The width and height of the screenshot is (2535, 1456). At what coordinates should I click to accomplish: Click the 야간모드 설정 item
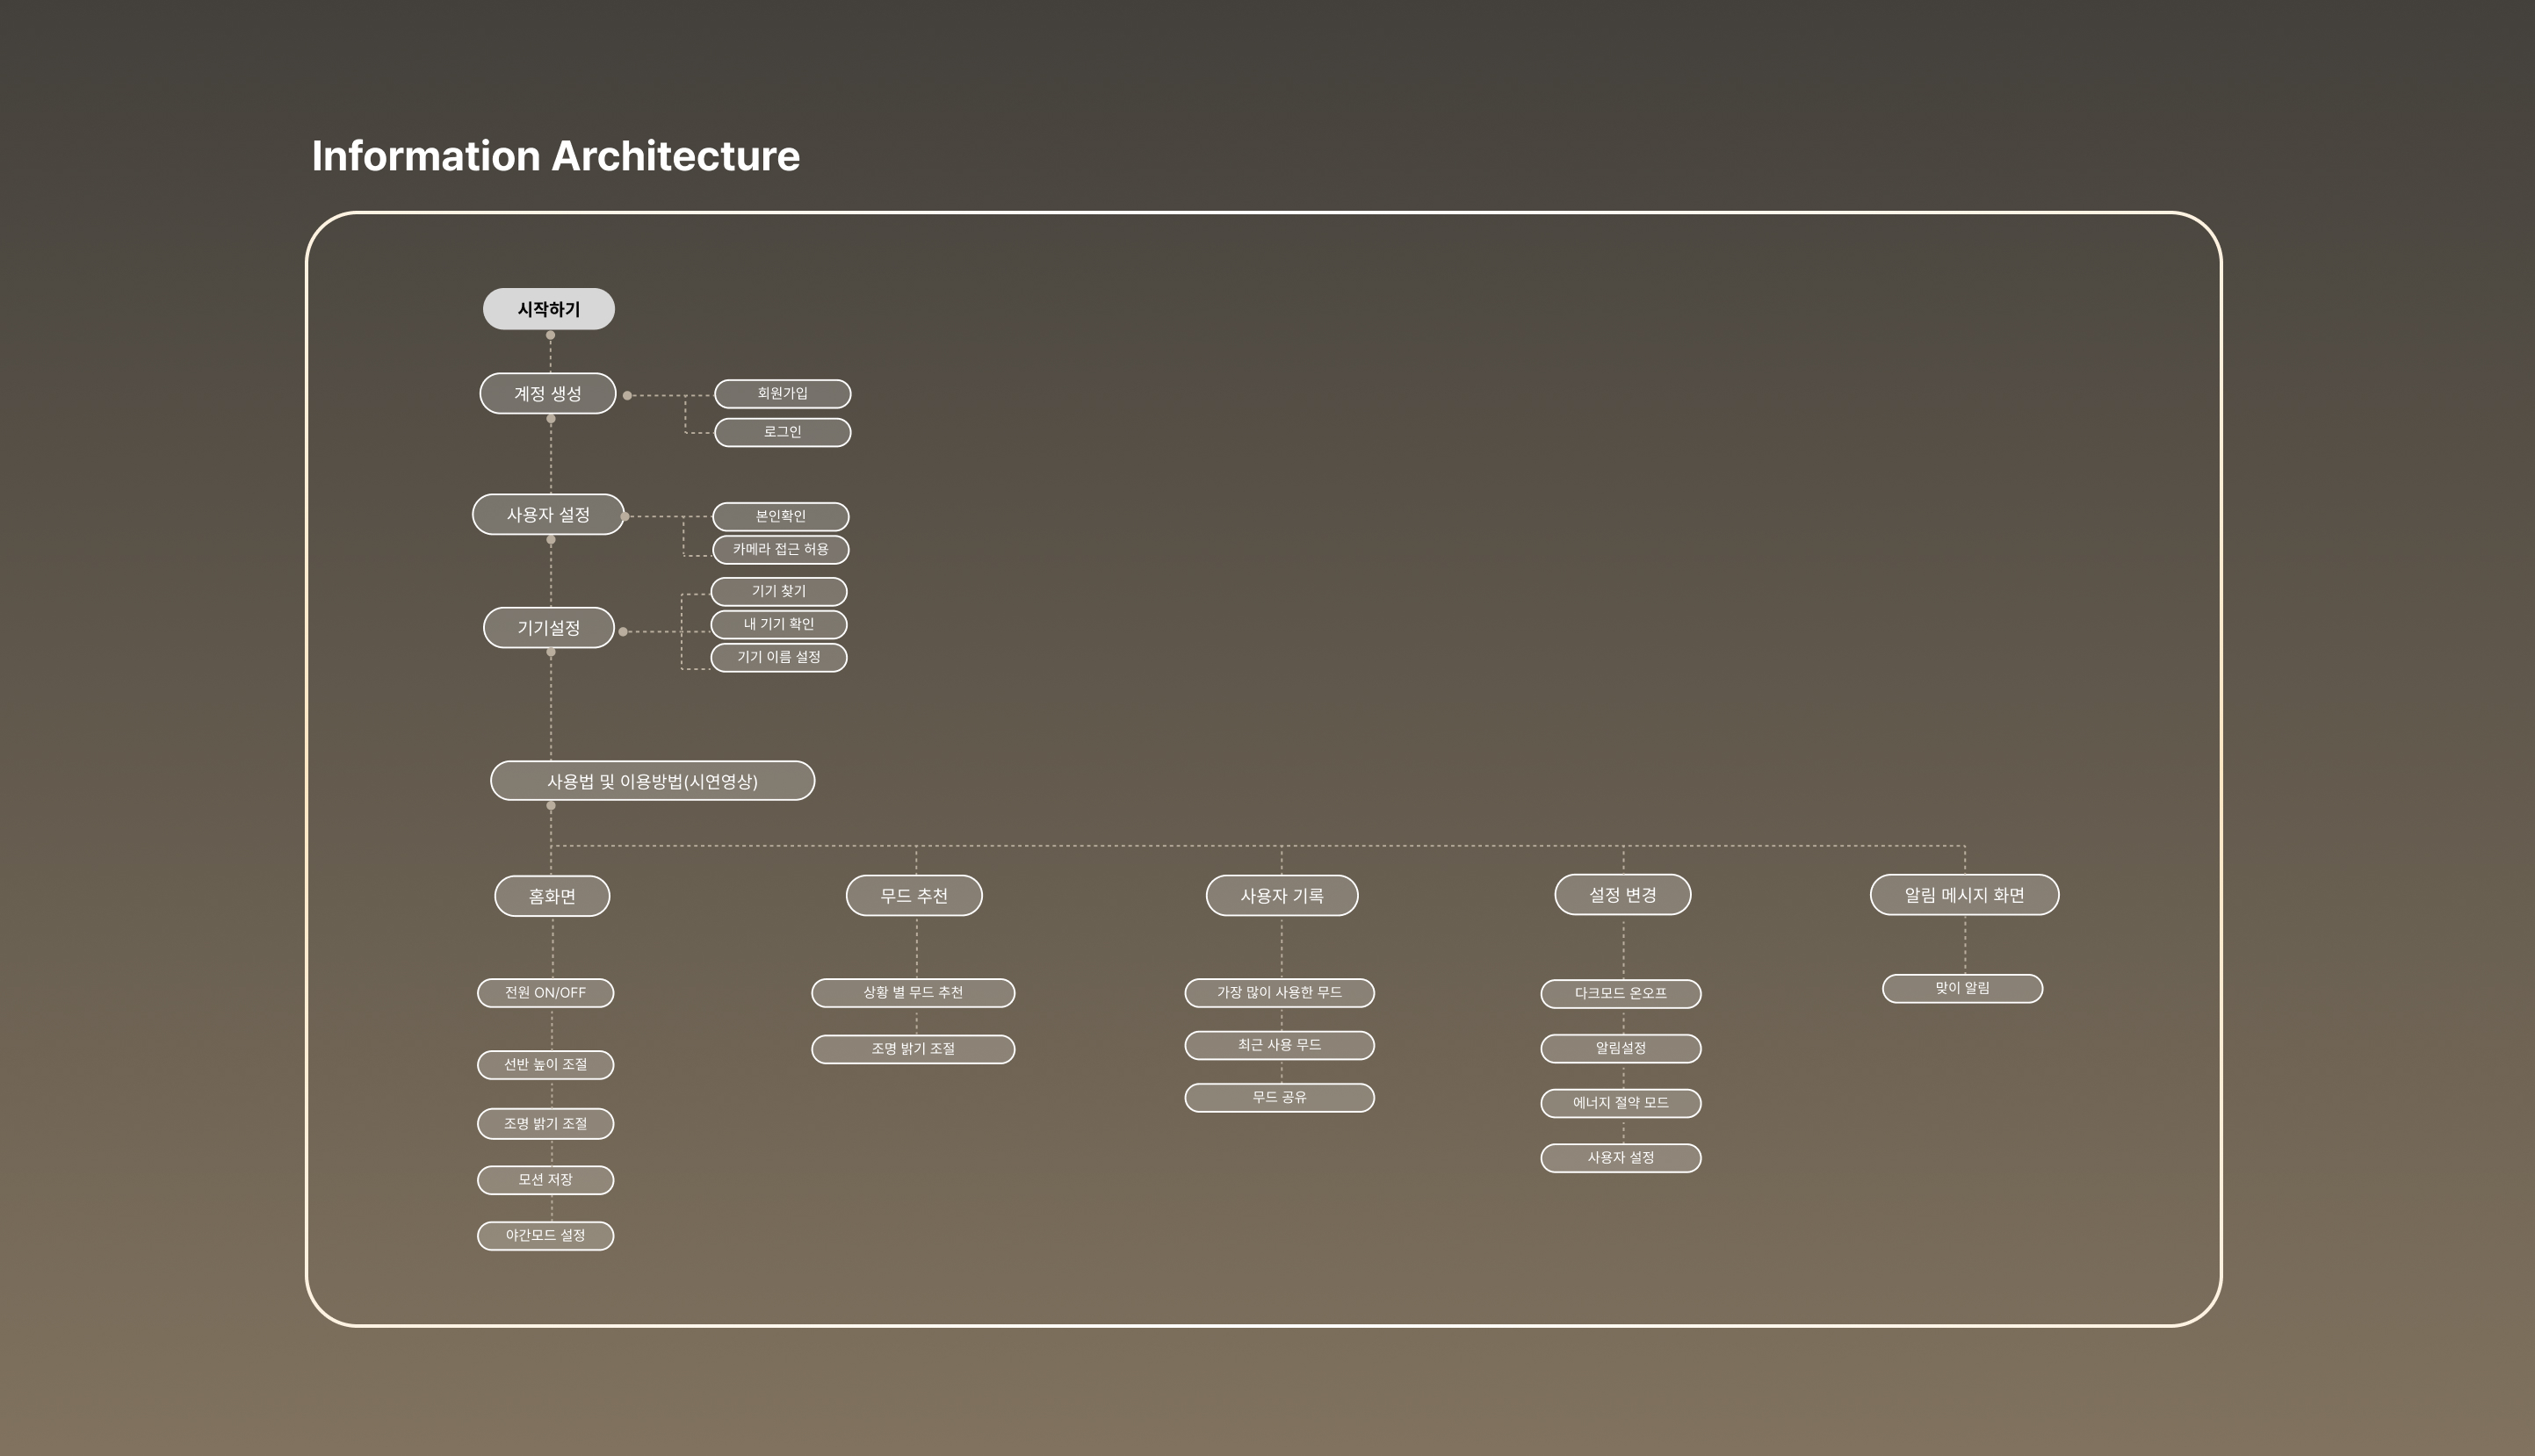545,1235
